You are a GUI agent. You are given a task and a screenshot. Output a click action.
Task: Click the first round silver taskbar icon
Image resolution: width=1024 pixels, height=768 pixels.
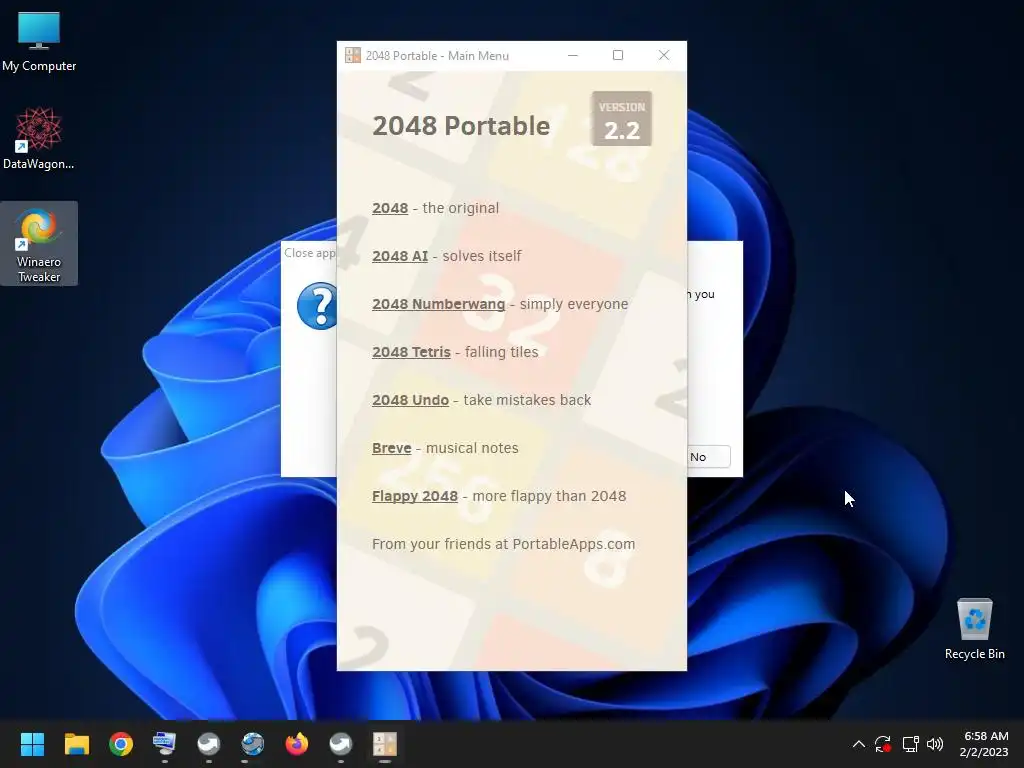coord(209,744)
